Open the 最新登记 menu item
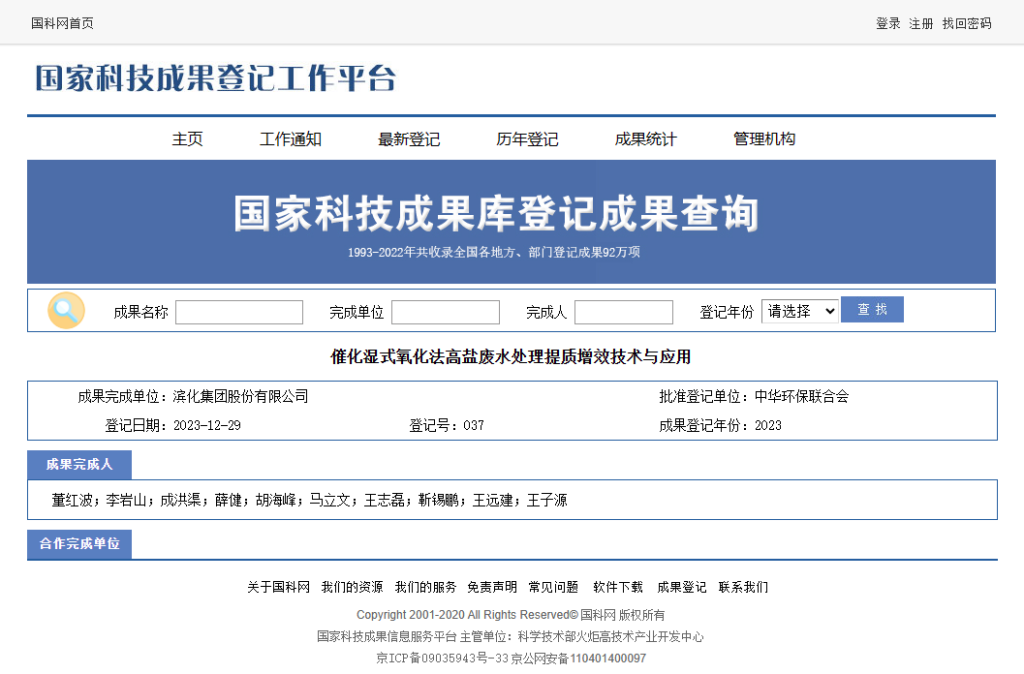This screenshot has width=1024, height=674. (409, 139)
